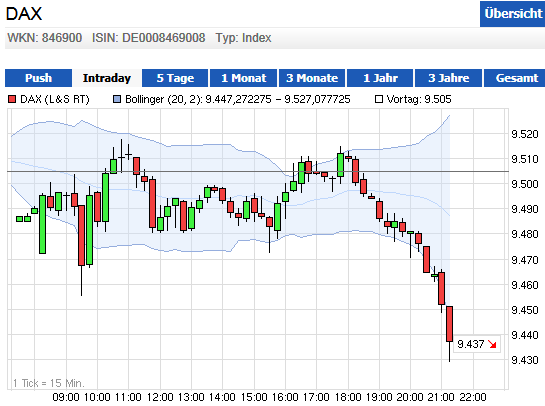Click the red DAX legend swatch

coord(12,99)
